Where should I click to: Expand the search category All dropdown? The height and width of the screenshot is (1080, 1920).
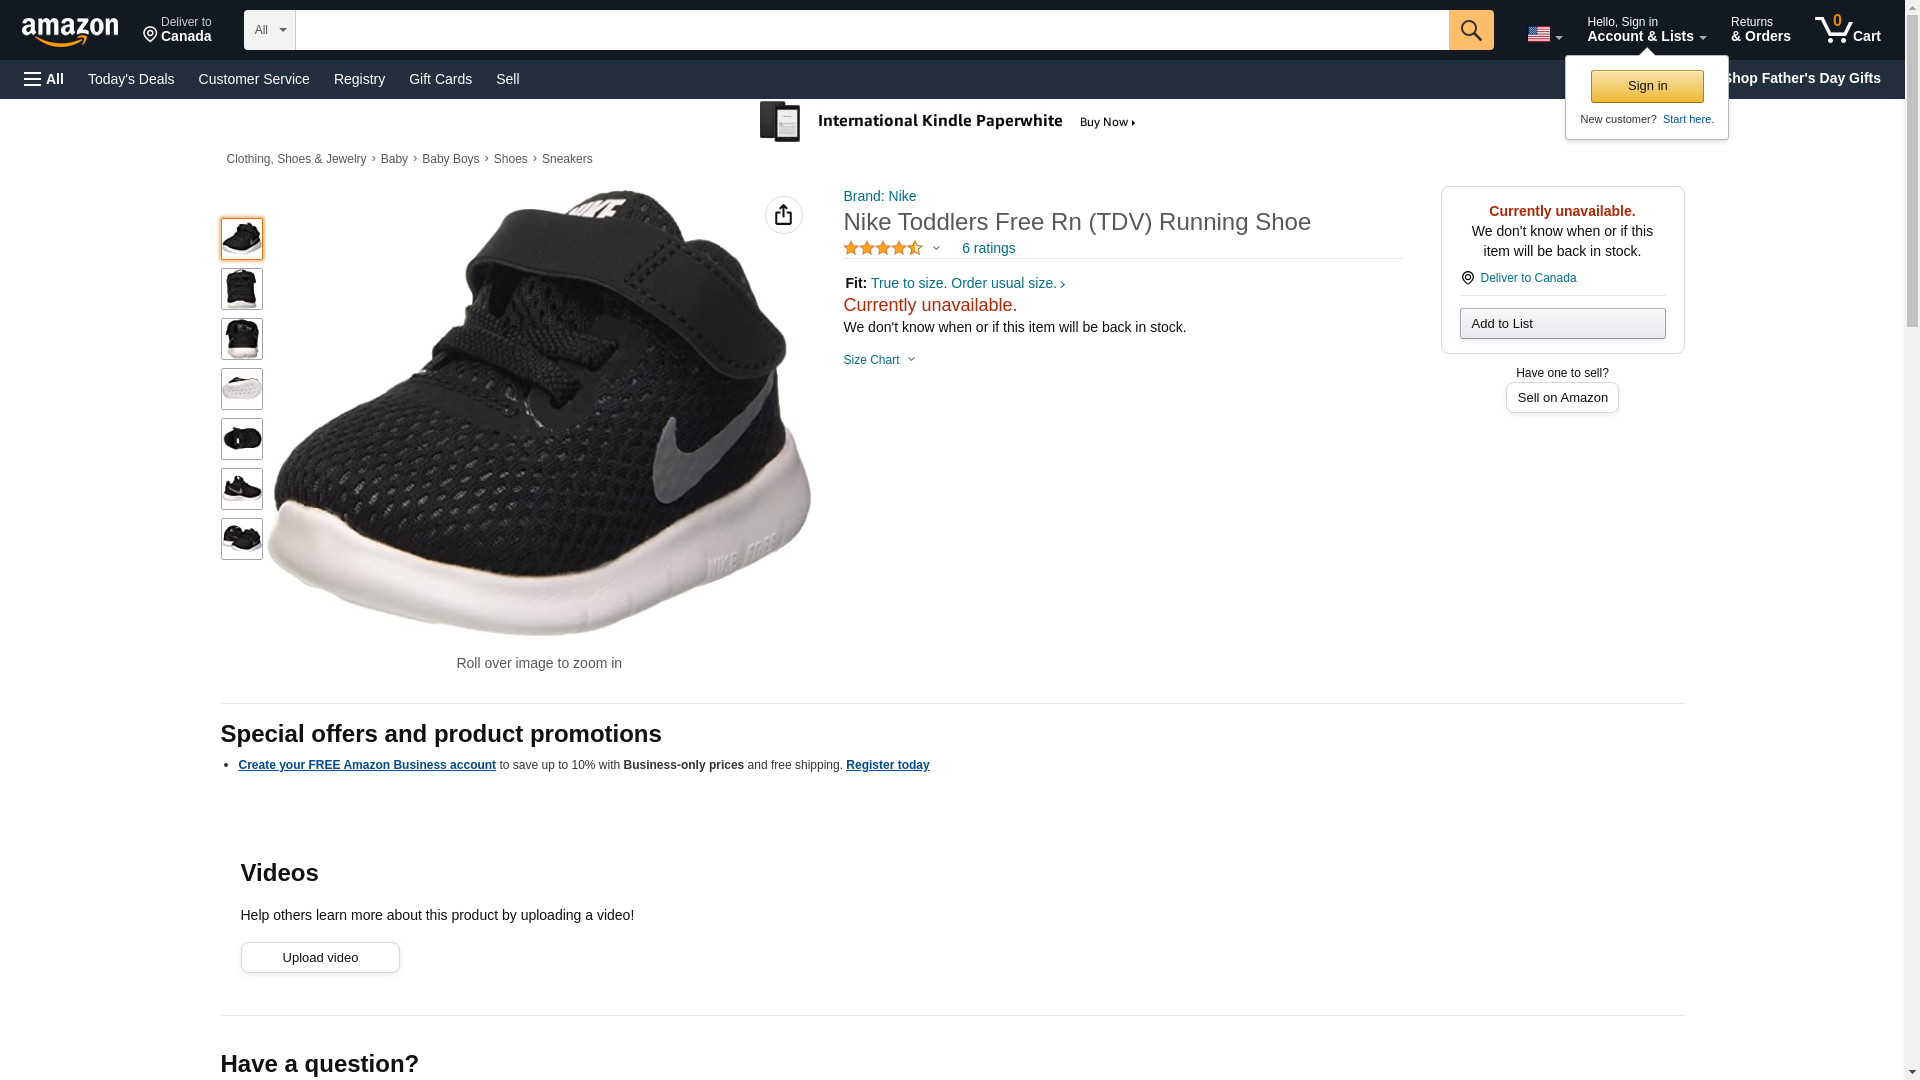pos(270,30)
